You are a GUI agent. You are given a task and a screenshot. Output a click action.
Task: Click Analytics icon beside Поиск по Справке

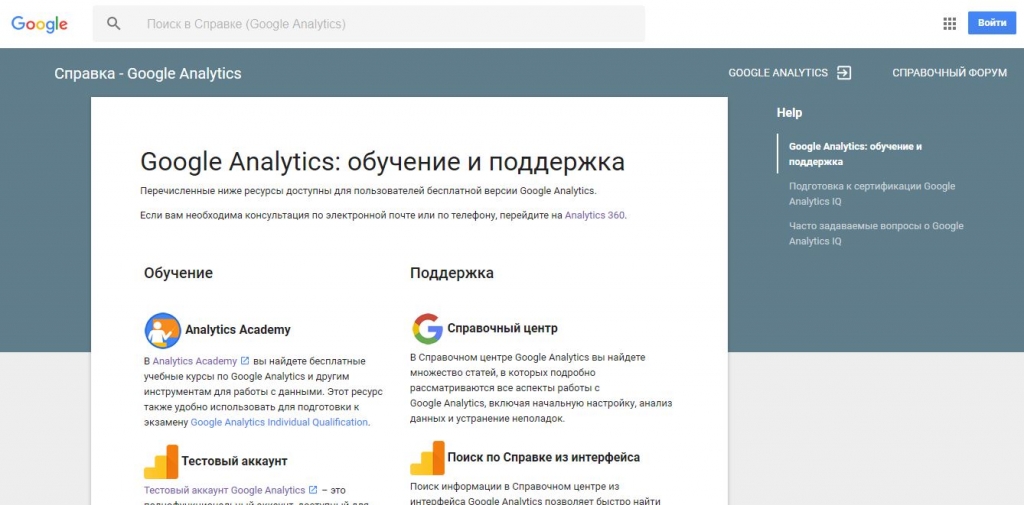click(x=427, y=458)
